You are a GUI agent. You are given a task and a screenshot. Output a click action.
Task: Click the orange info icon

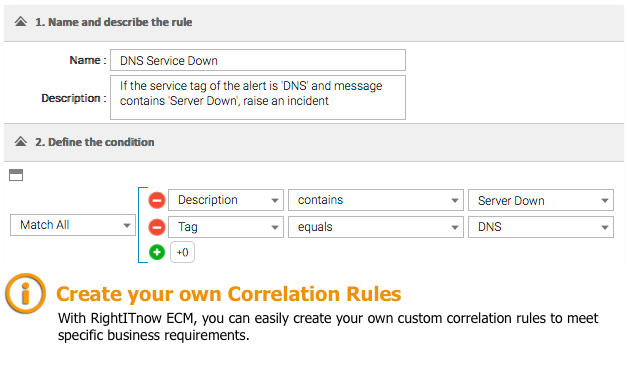pos(26,294)
